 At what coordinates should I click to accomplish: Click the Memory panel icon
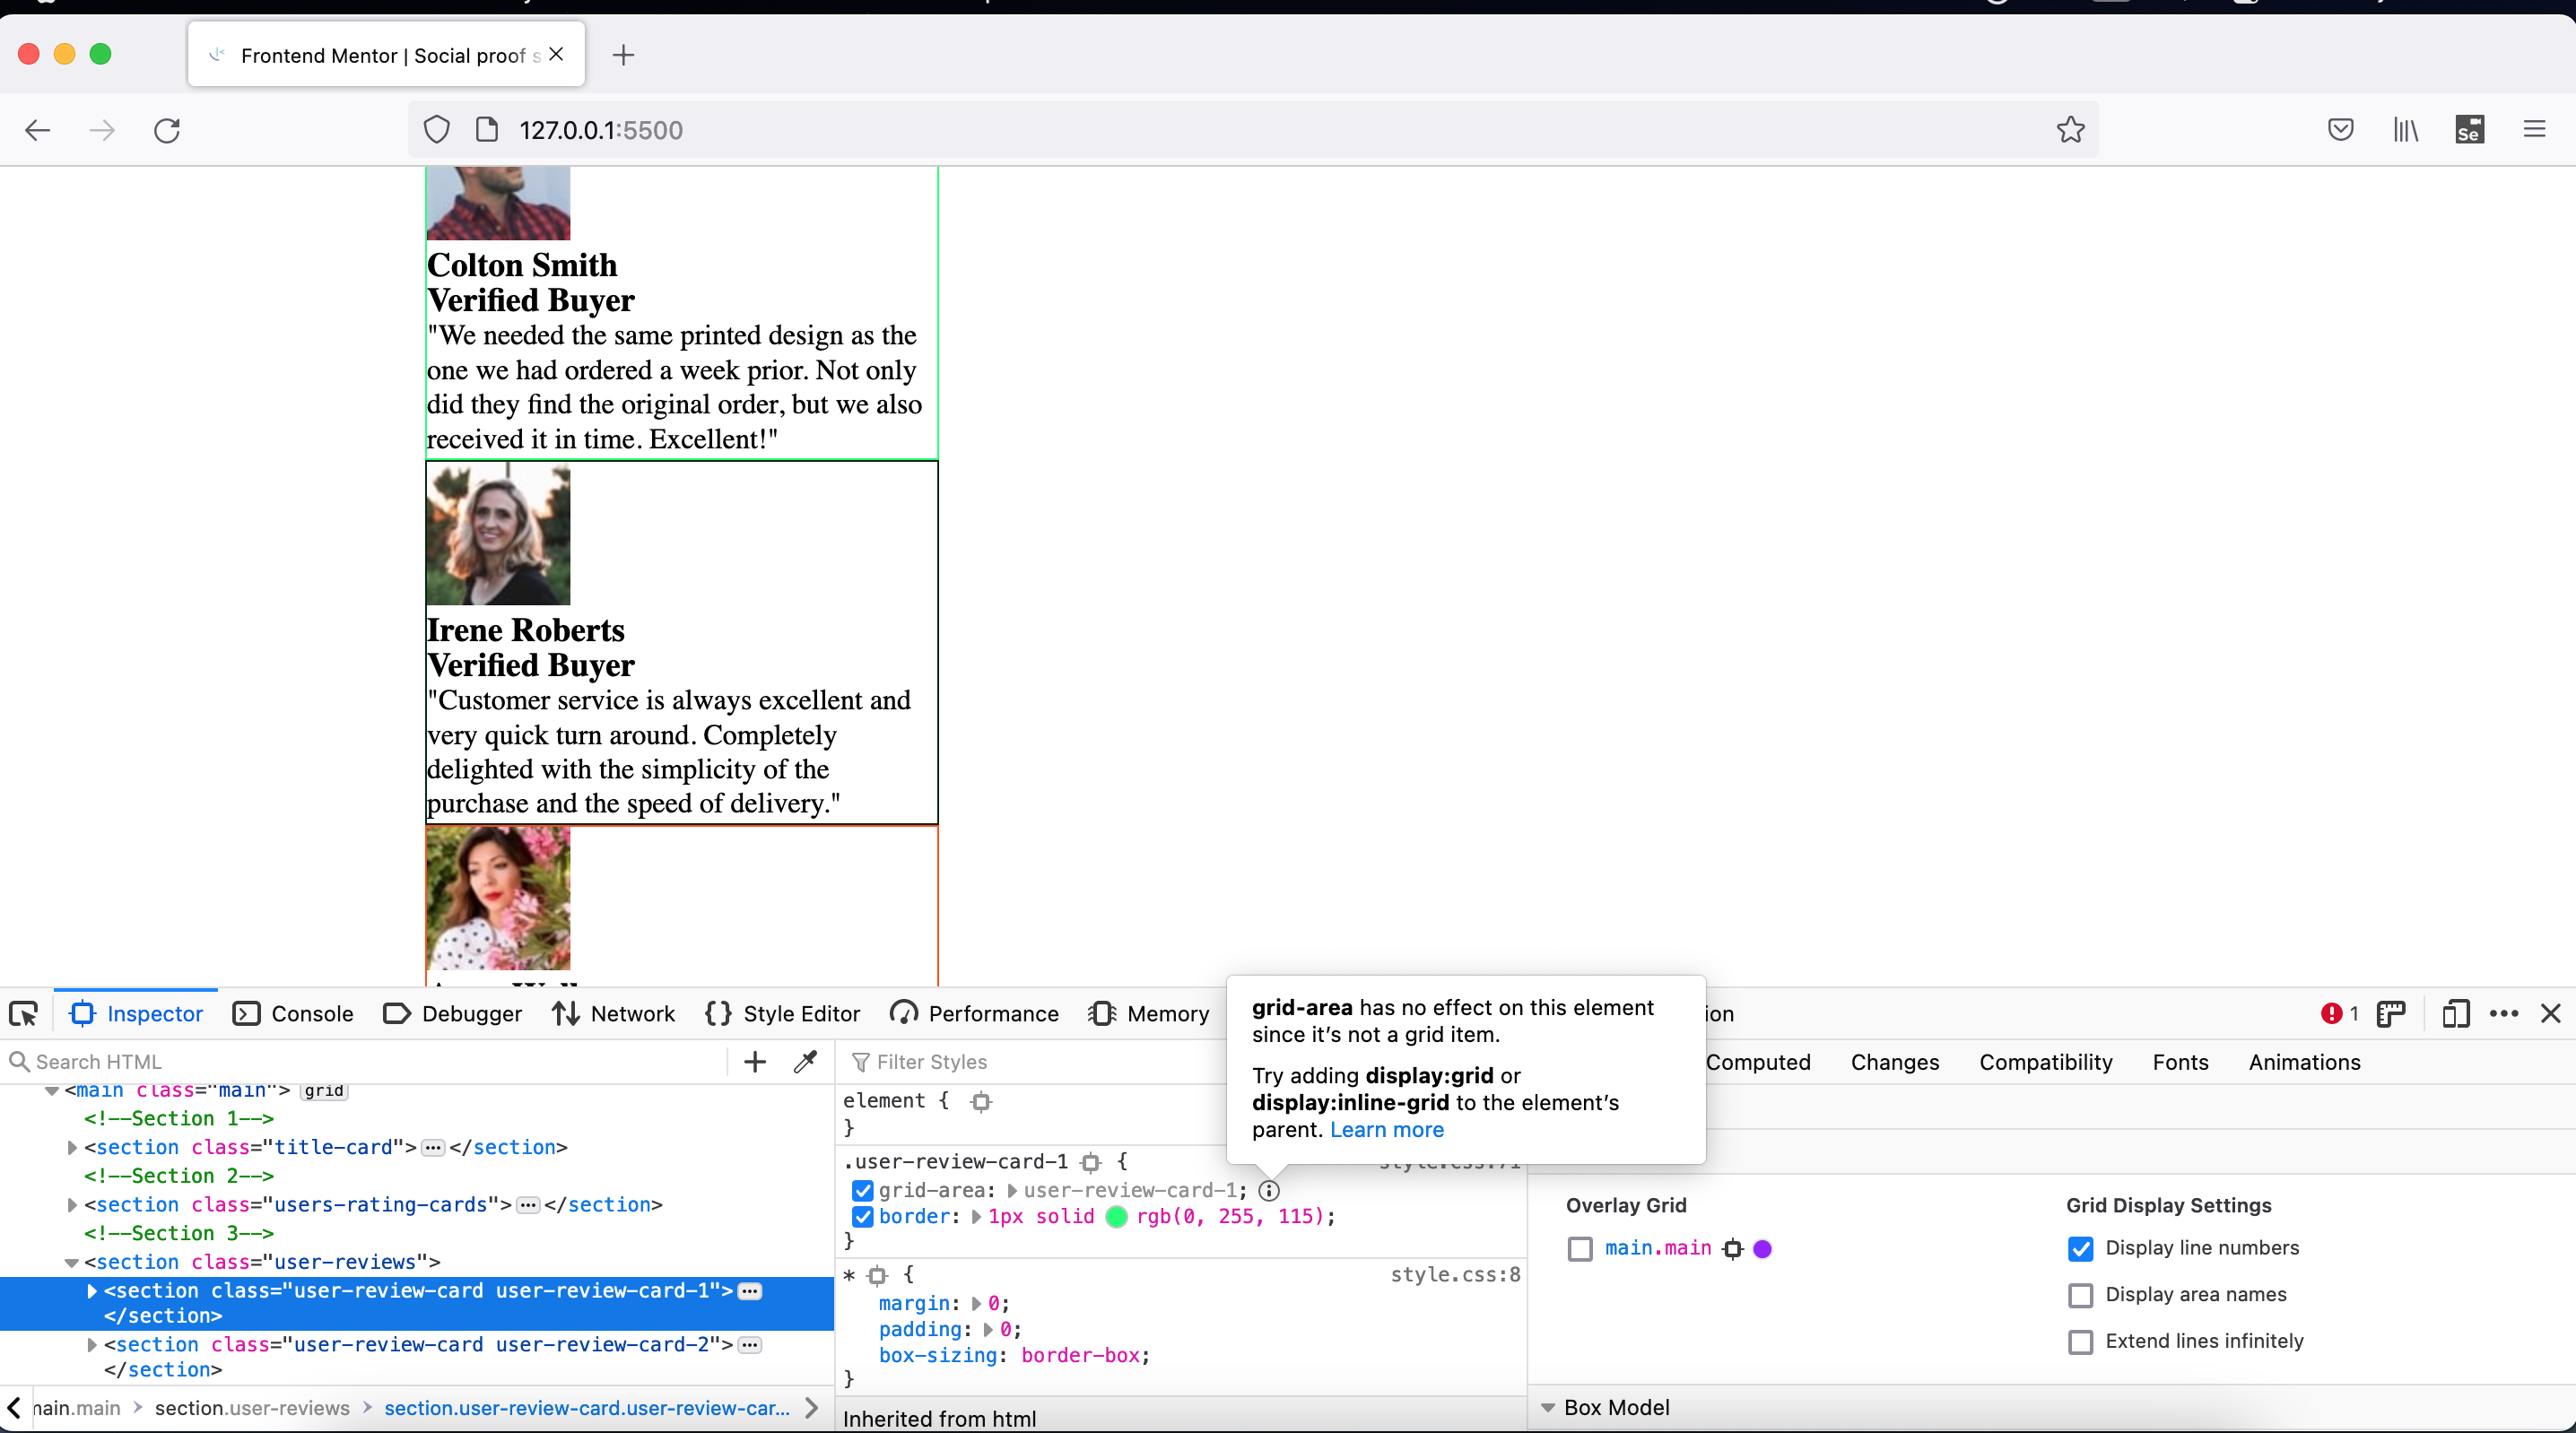coord(1166,1013)
